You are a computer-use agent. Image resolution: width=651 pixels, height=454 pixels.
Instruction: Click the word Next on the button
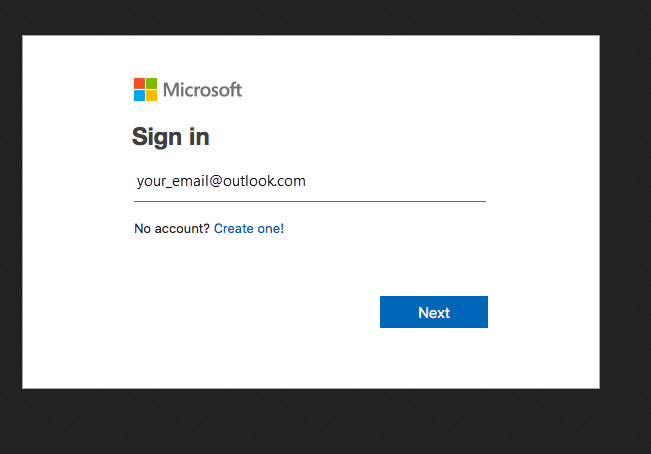click(x=434, y=312)
